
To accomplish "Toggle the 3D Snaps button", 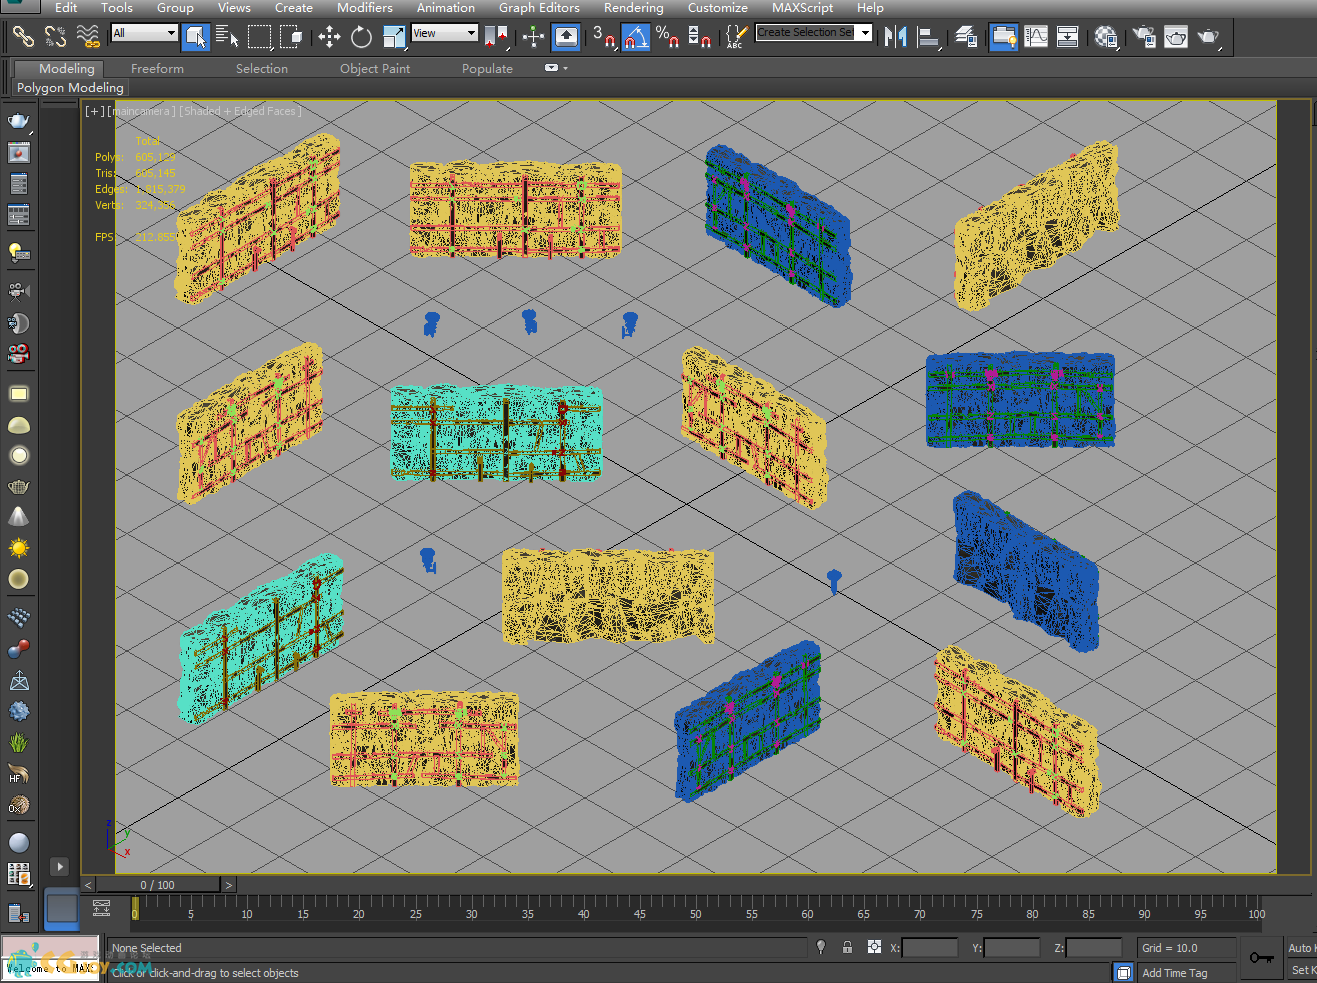I will click(x=603, y=37).
